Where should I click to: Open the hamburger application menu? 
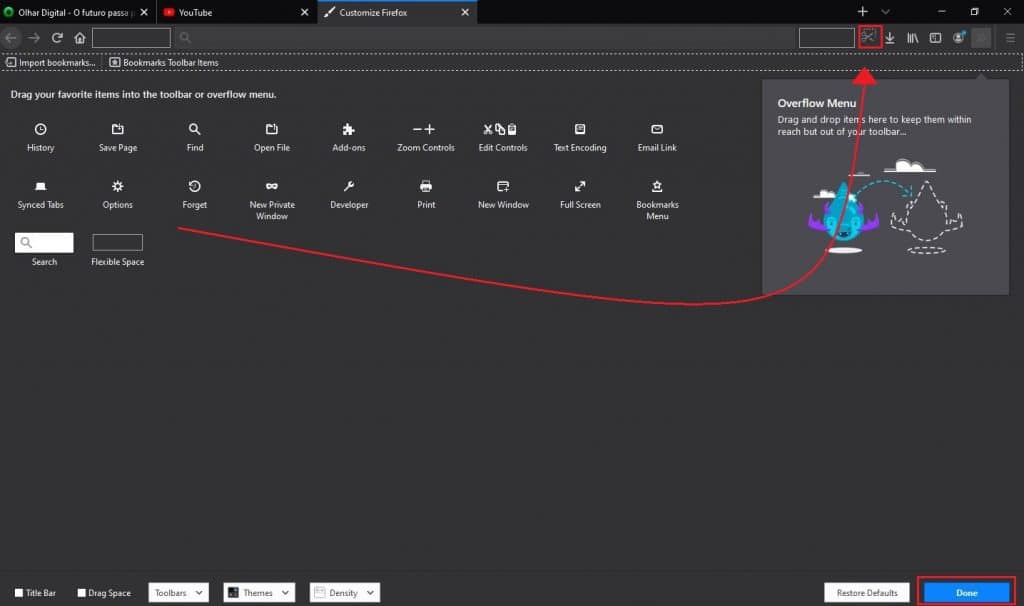[x=1010, y=38]
